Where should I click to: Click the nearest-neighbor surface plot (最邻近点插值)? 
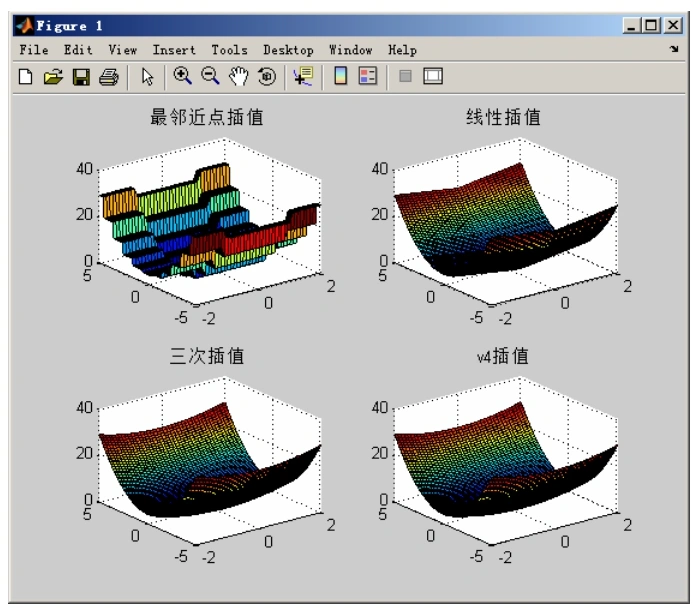click(x=209, y=222)
